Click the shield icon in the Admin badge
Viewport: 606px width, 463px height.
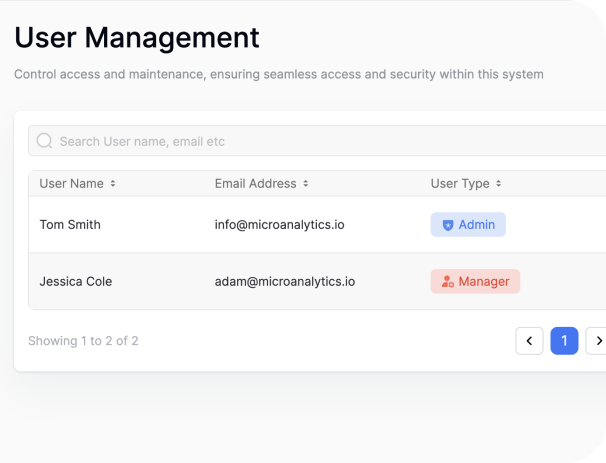point(448,225)
